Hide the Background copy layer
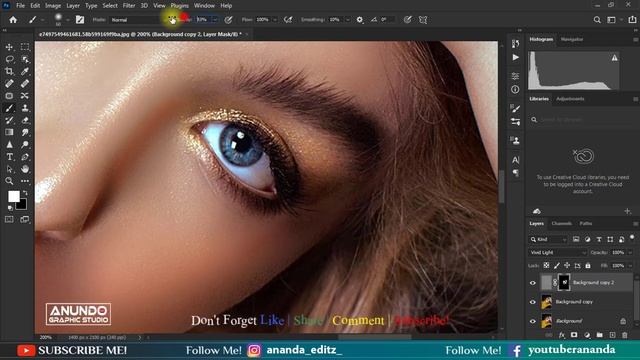Image resolution: width=640 pixels, height=360 pixels. click(533, 302)
